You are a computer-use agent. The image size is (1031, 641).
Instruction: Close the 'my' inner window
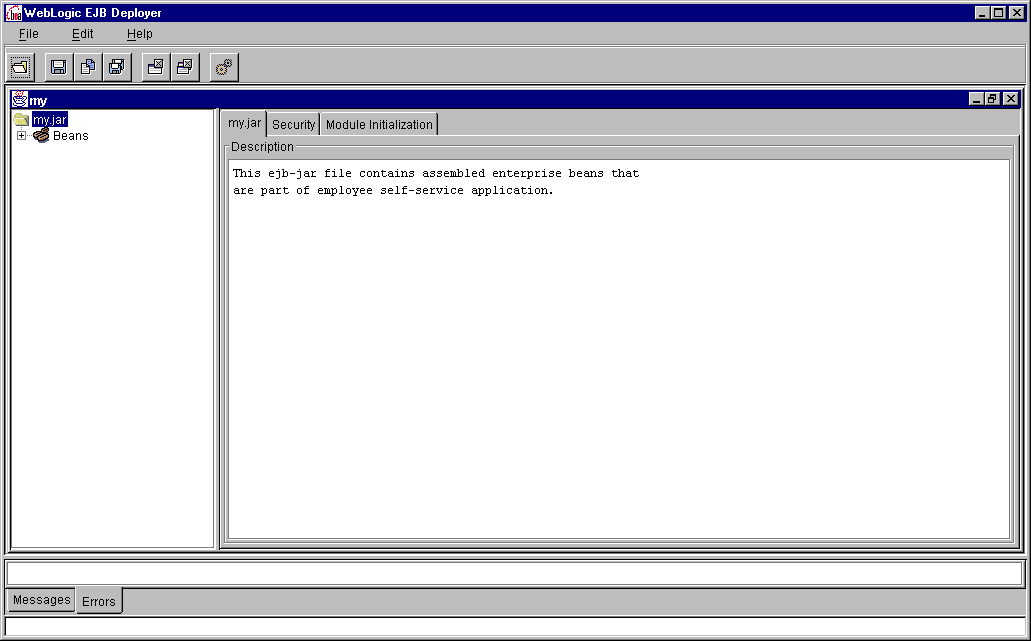(x=1011, y=99)
